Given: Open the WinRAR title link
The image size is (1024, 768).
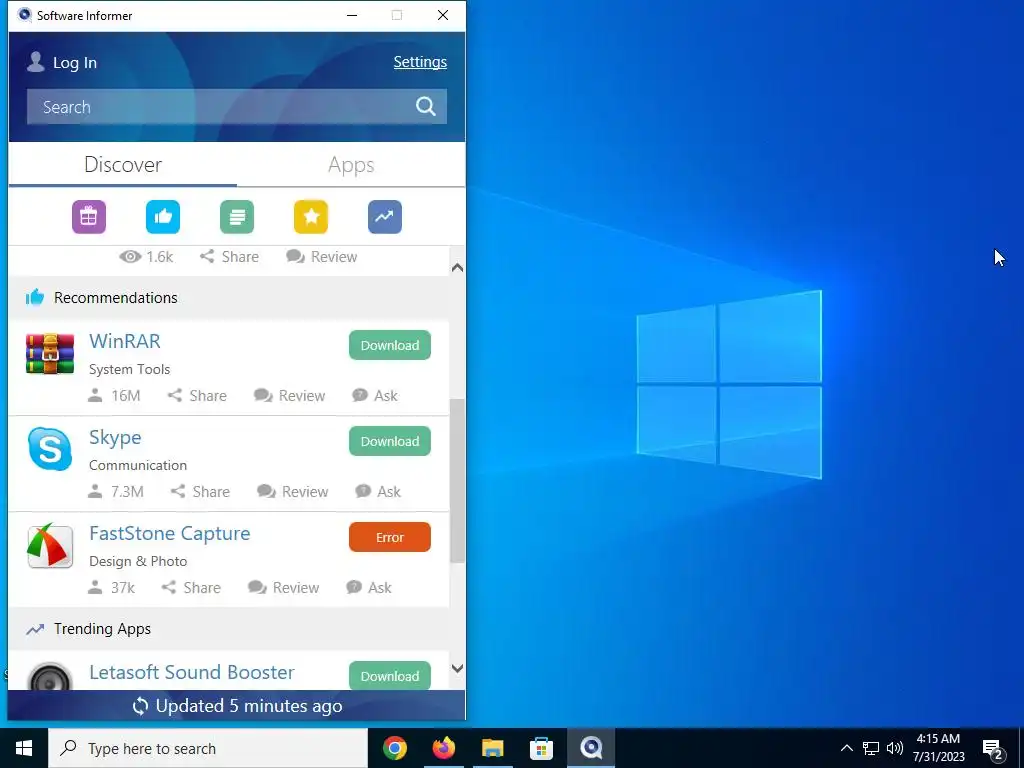Looking at the screenshot, I should click(125, 341).
